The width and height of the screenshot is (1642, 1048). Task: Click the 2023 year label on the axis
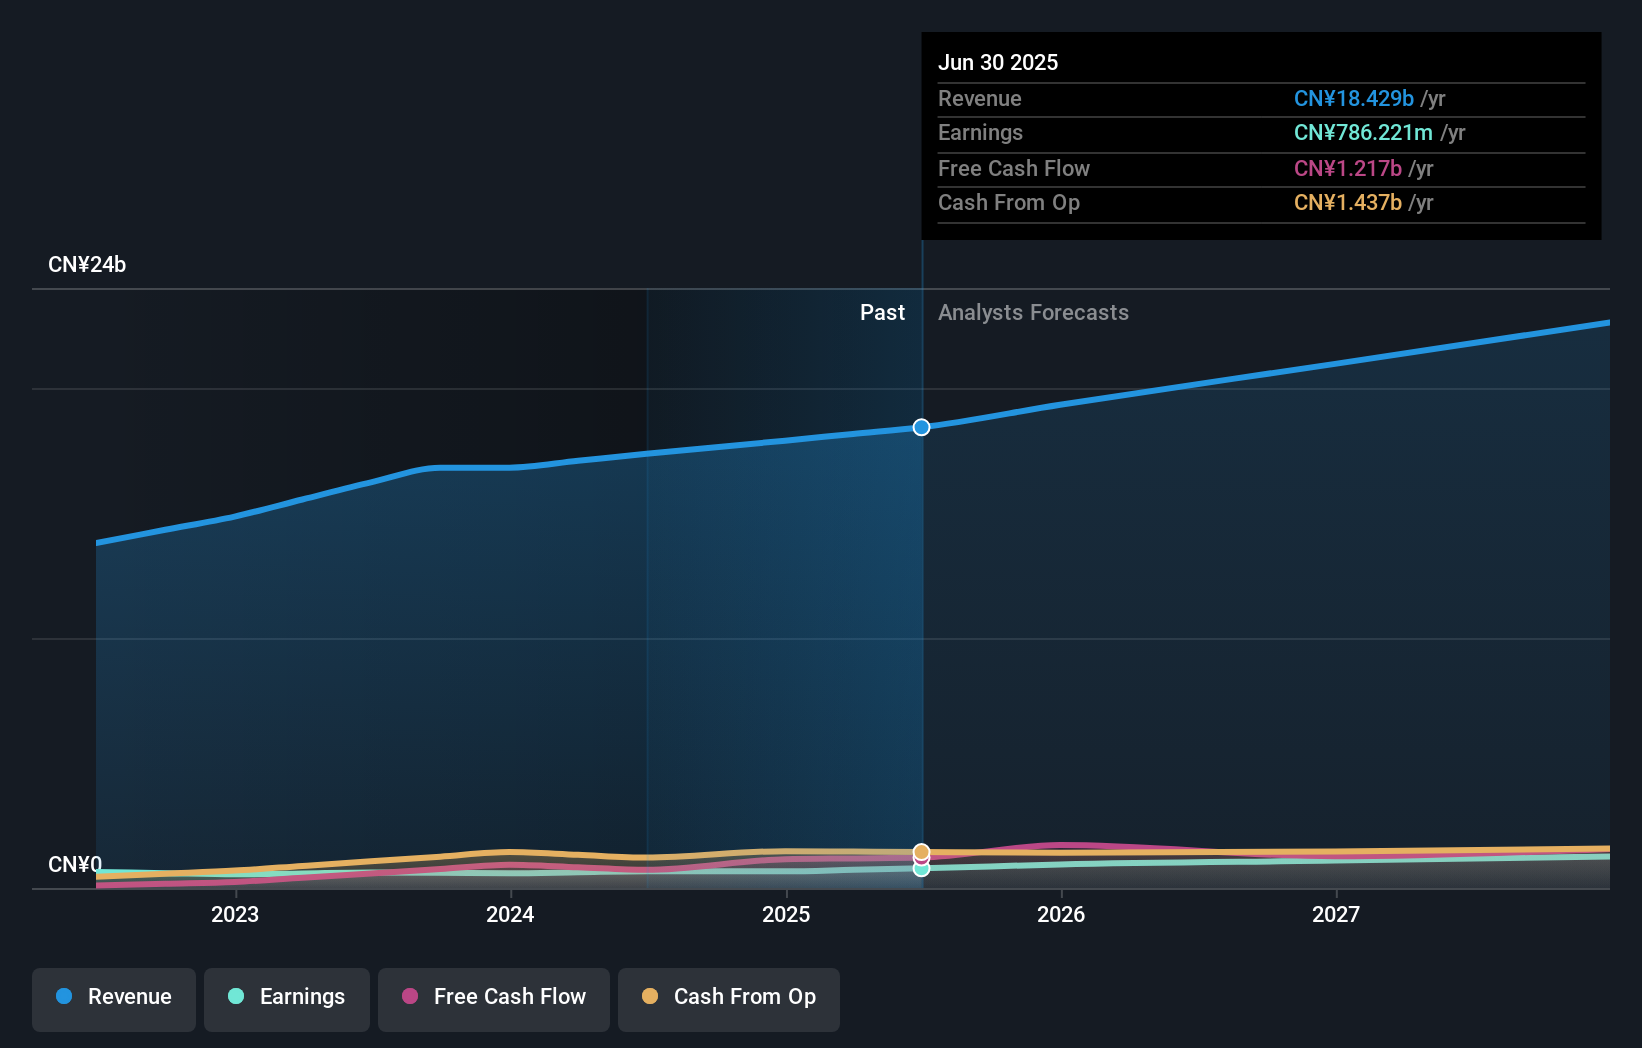(234, 914)
